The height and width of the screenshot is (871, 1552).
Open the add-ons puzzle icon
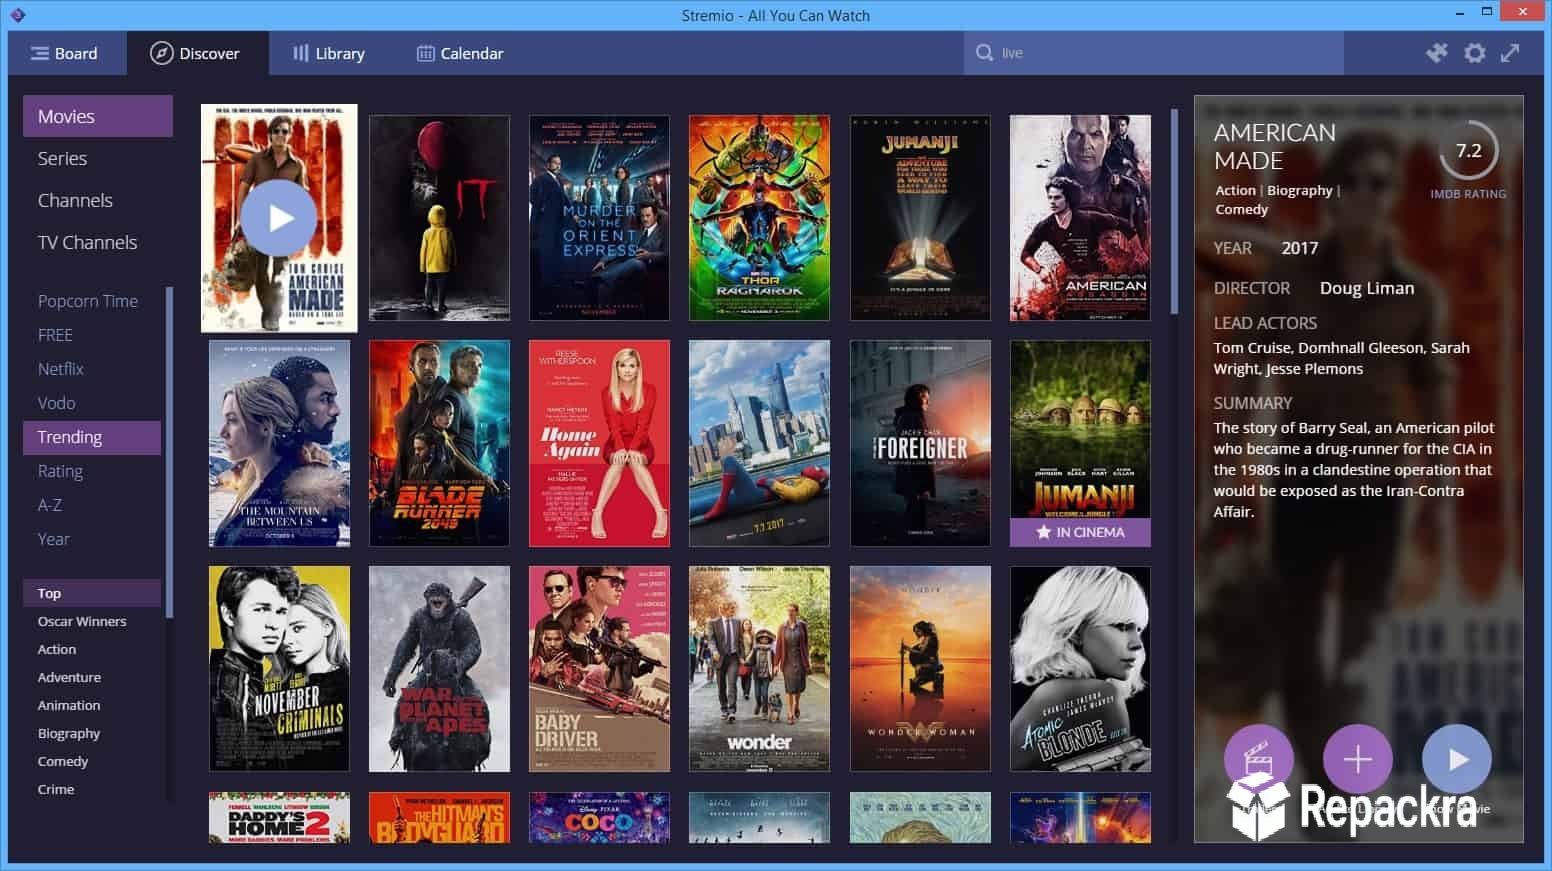[x=1436, y=53]
